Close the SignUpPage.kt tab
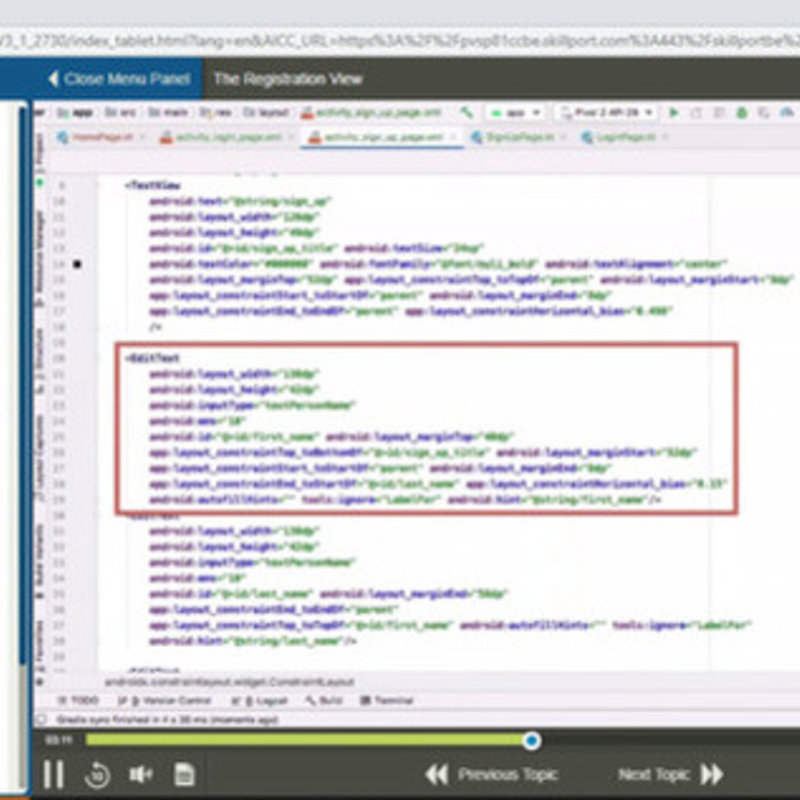800x800 pixels. coord(563,137)
